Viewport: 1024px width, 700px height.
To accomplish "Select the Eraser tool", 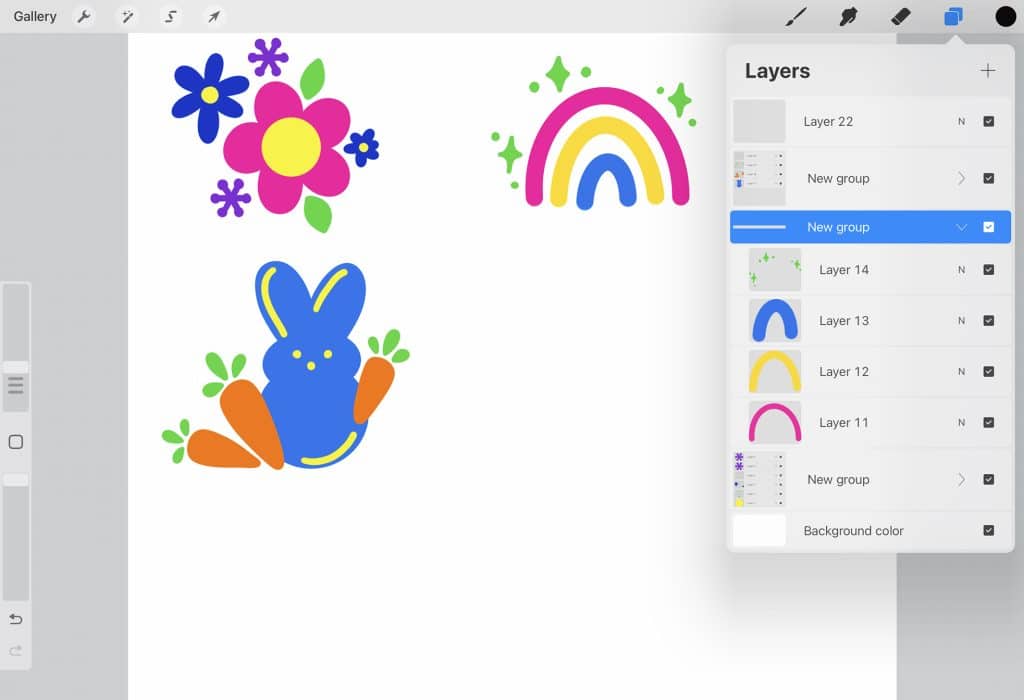I will click(901, 16).
